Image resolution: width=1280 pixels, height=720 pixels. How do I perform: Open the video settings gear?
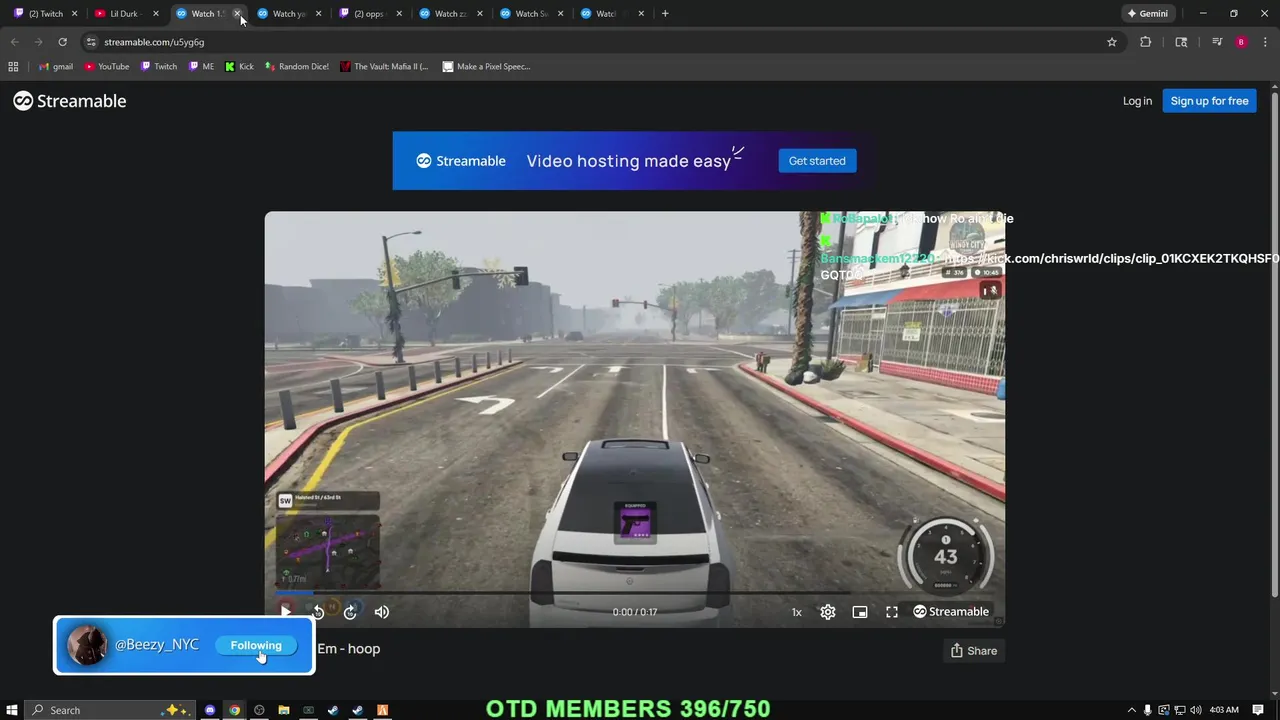click(x=828, y=612)
